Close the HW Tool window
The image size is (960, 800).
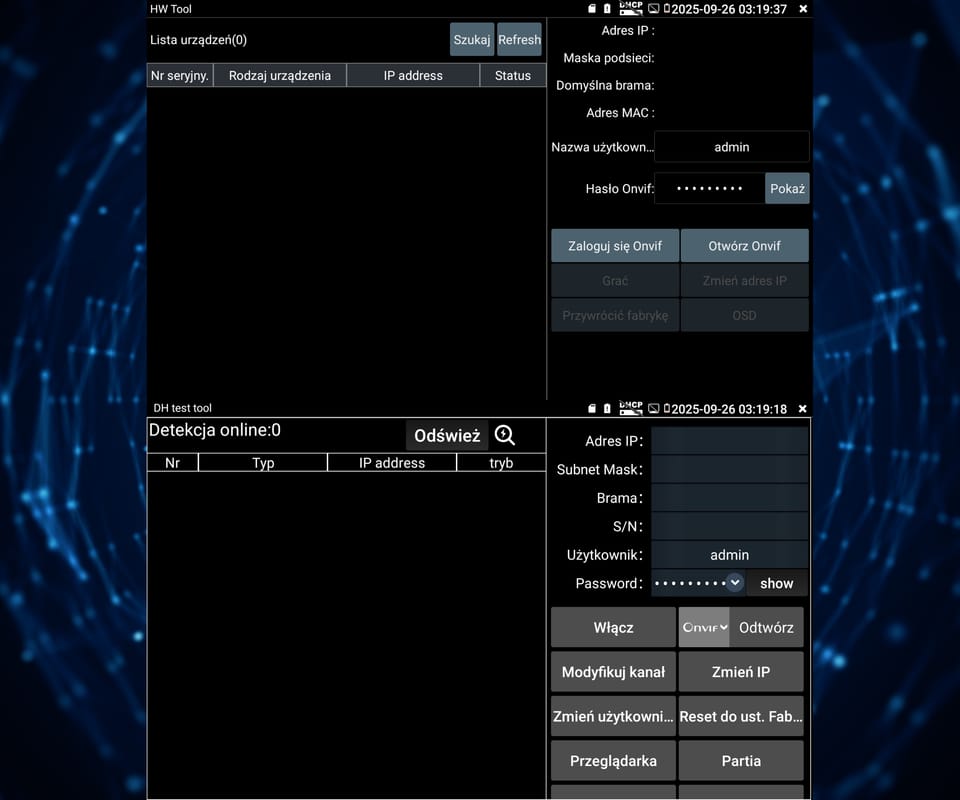click(803, 9)
